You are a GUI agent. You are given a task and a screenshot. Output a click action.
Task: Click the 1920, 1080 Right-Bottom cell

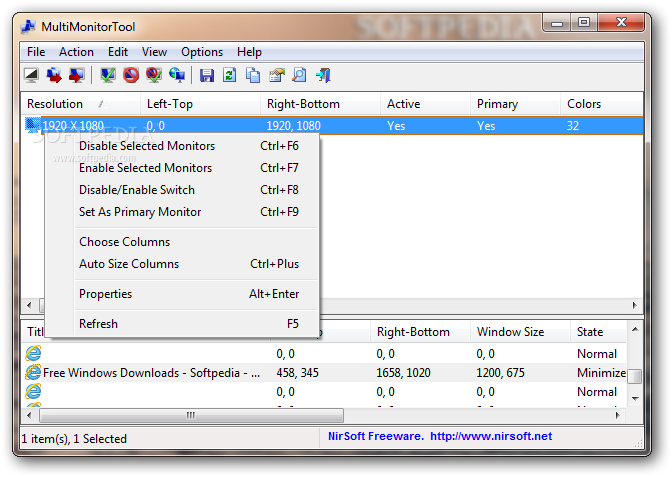point(294,126)
